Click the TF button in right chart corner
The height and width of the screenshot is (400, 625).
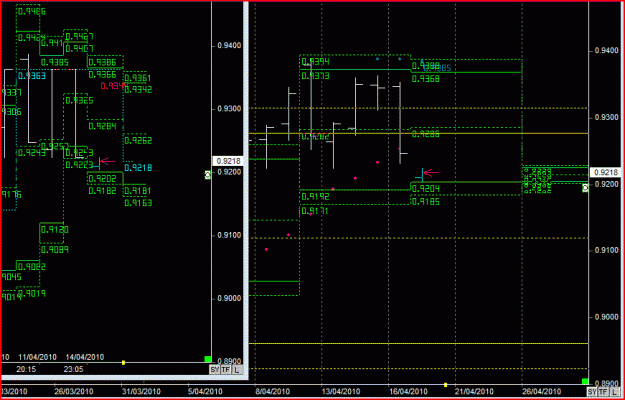[x=603, y=392]
